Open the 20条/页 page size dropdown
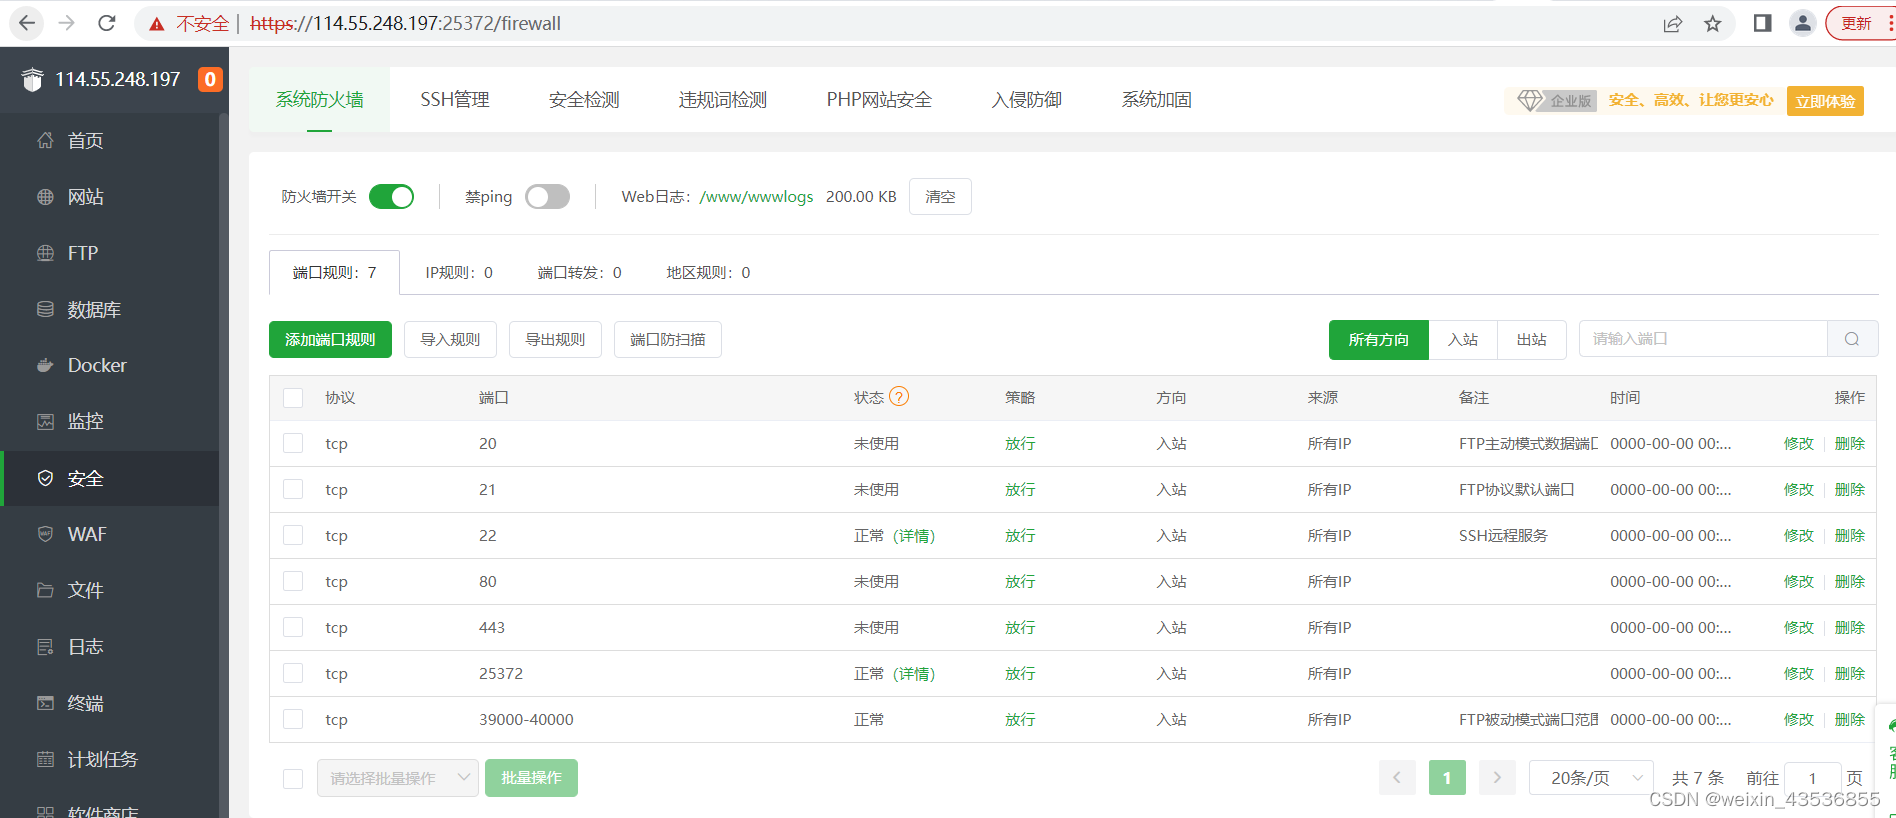The height and width of the screenshot is (818, 1896). tap(1590, 778)
